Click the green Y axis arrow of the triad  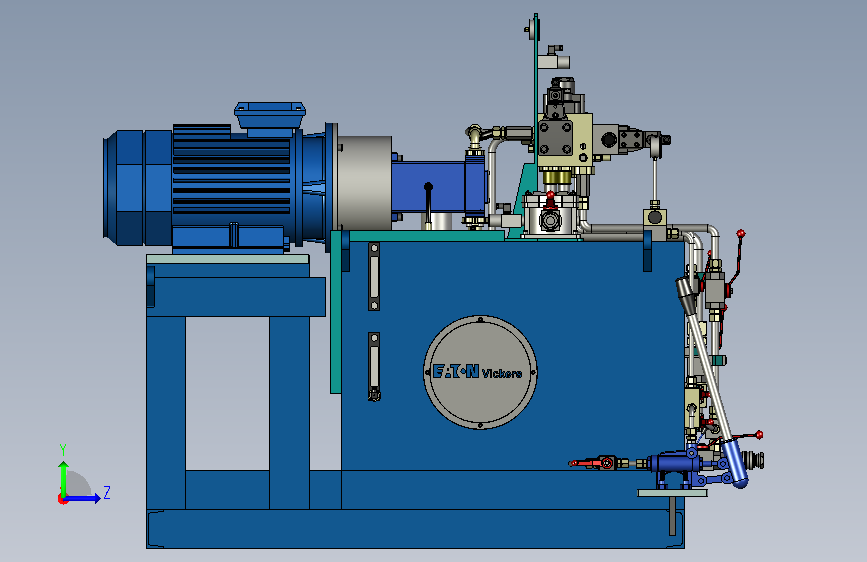(x=64, y=478)
